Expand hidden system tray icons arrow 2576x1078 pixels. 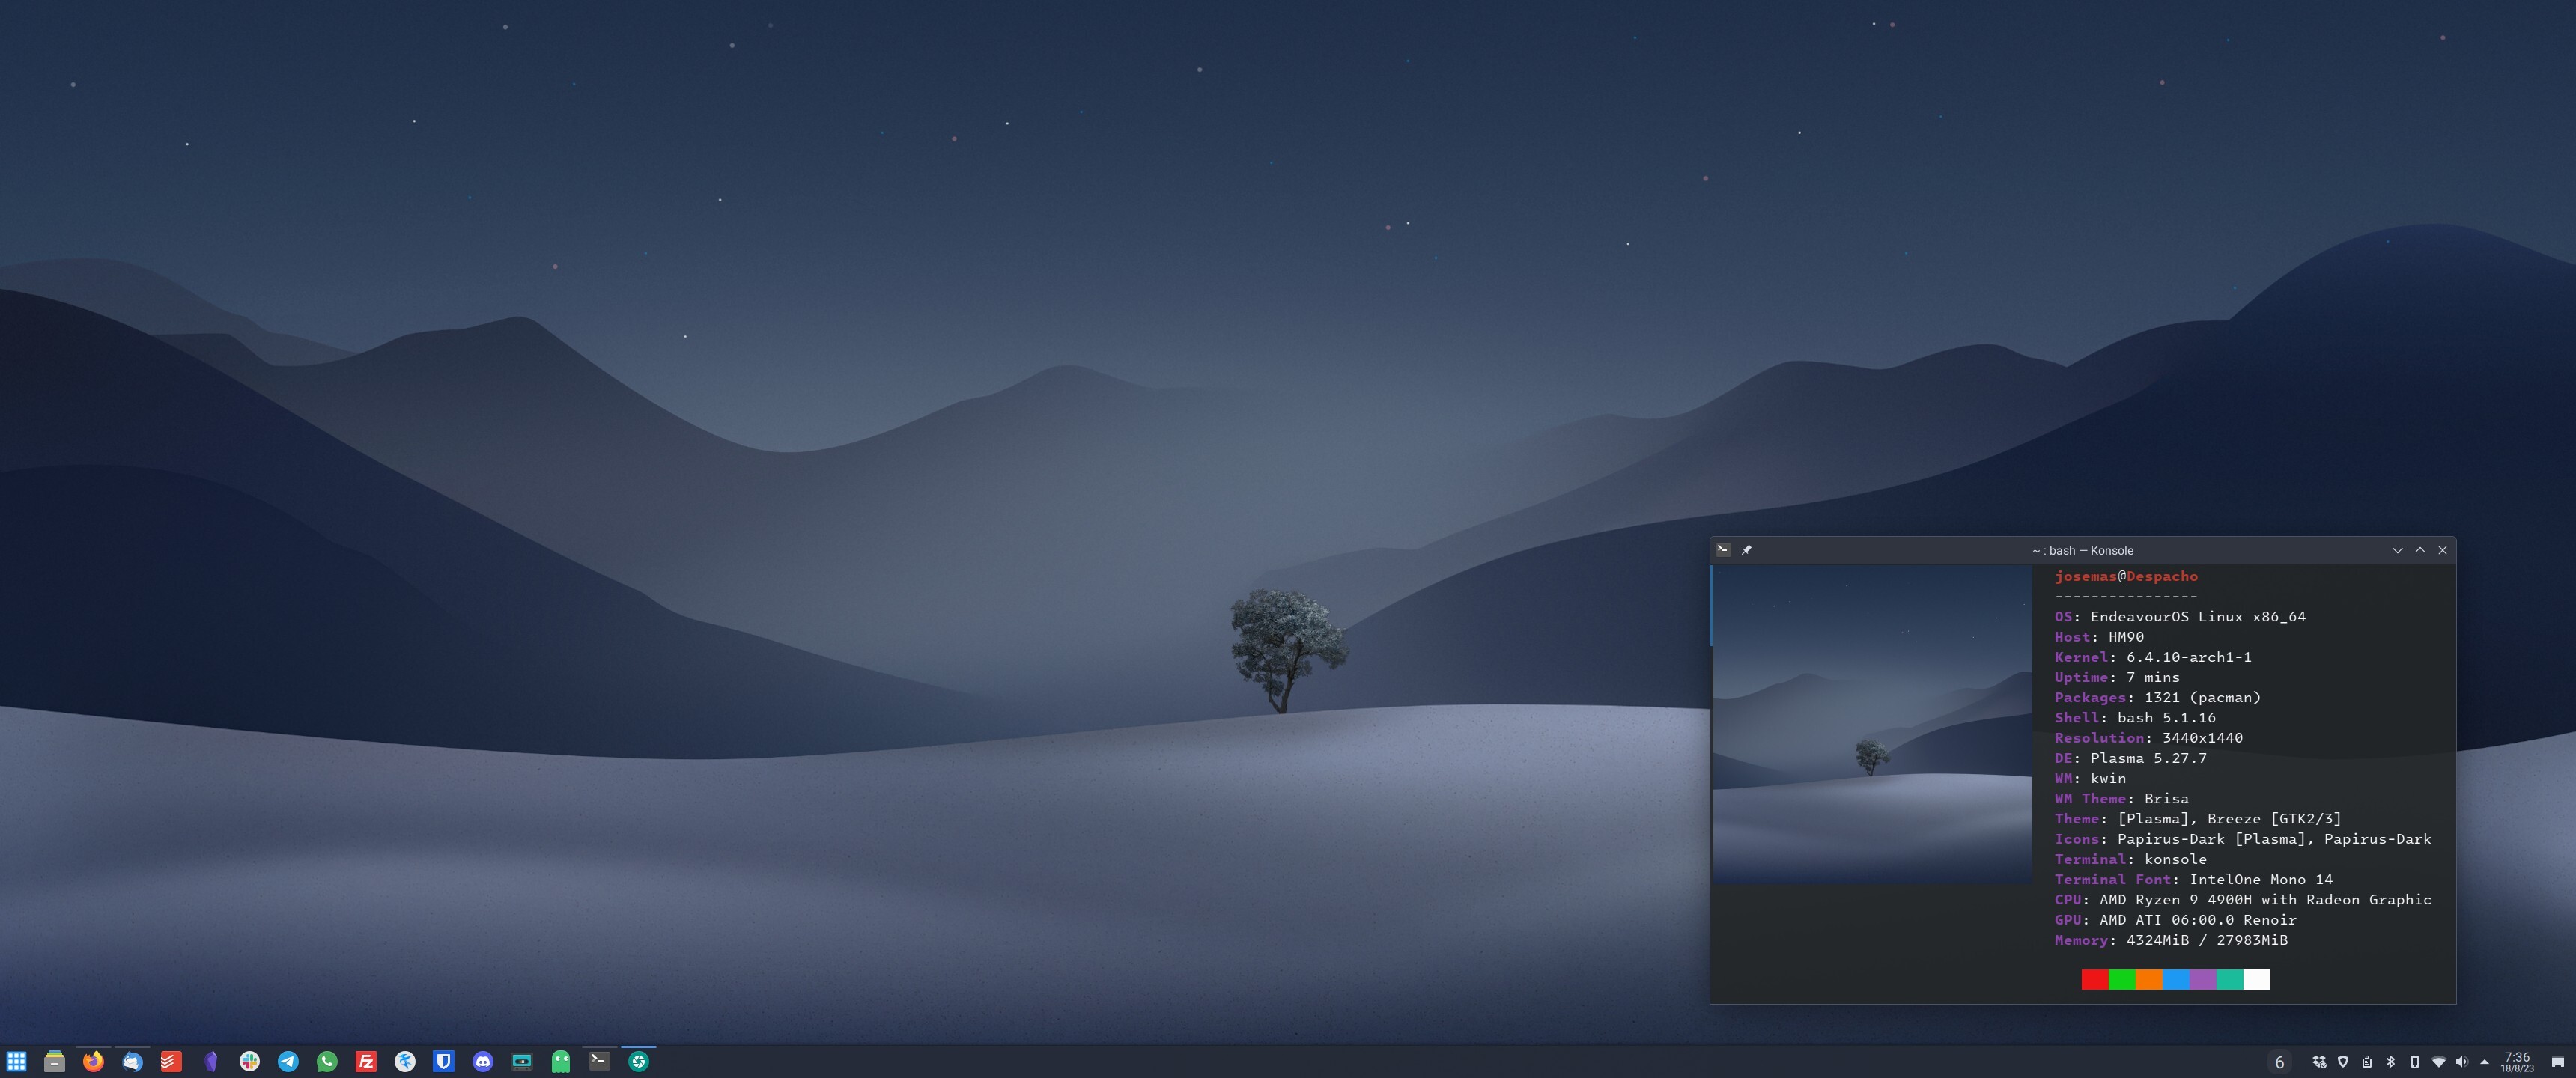click(x=2484, y=1062)
